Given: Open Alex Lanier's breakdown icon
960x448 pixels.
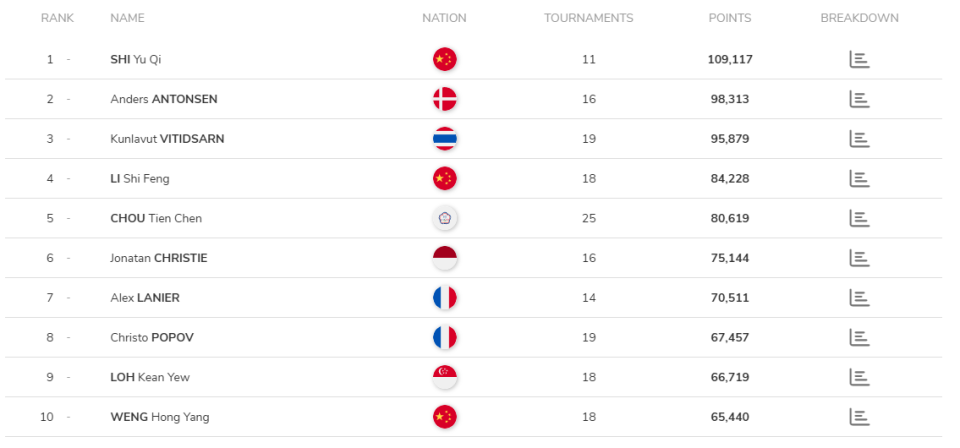Looking at the screenshot, I should point(859,297).
